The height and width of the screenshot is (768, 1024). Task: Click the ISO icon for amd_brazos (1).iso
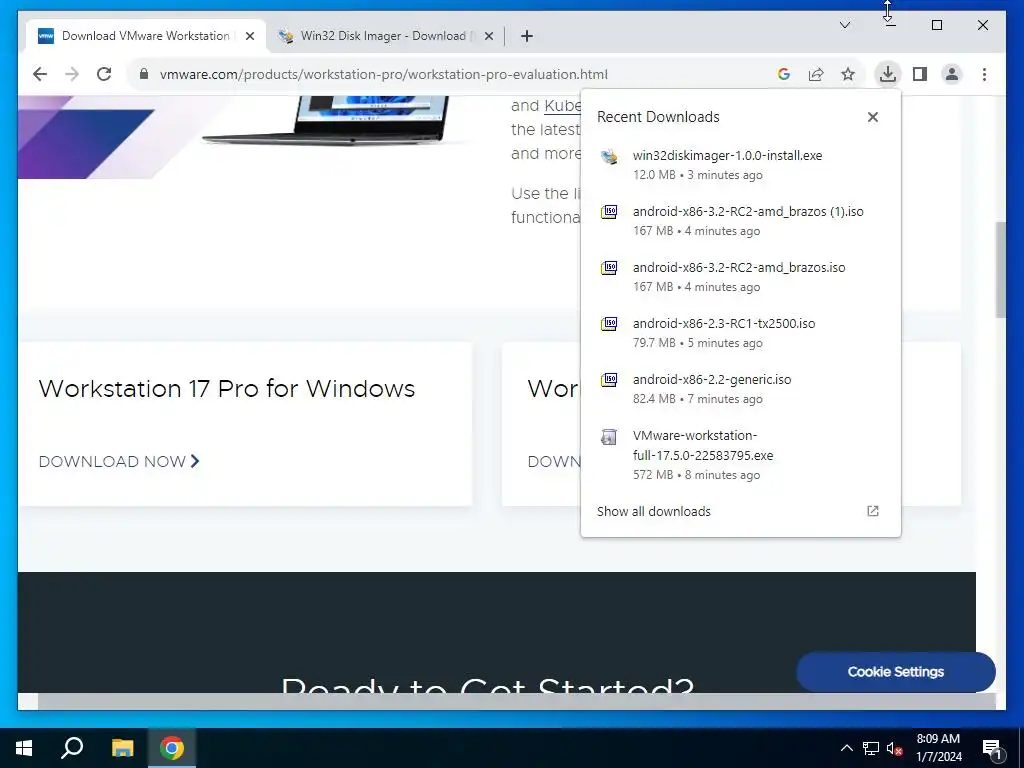(609, 212)
